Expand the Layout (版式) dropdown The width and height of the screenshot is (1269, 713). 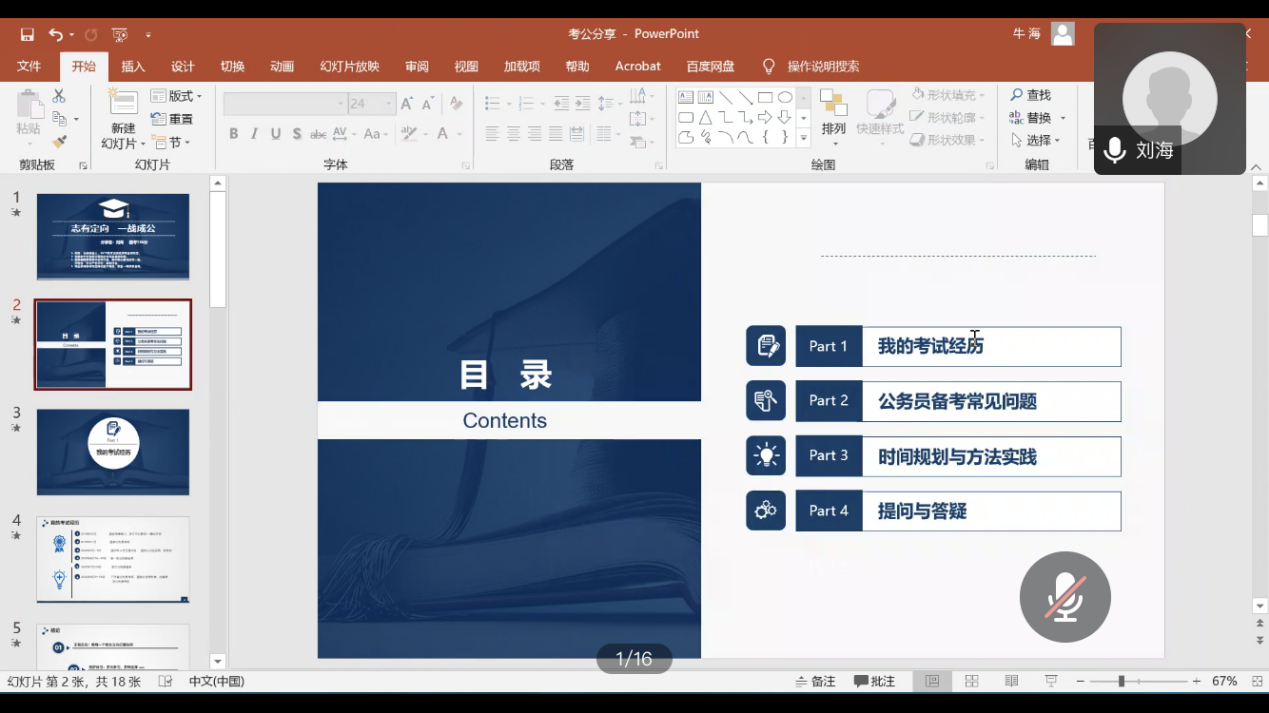tap(177, 96)
